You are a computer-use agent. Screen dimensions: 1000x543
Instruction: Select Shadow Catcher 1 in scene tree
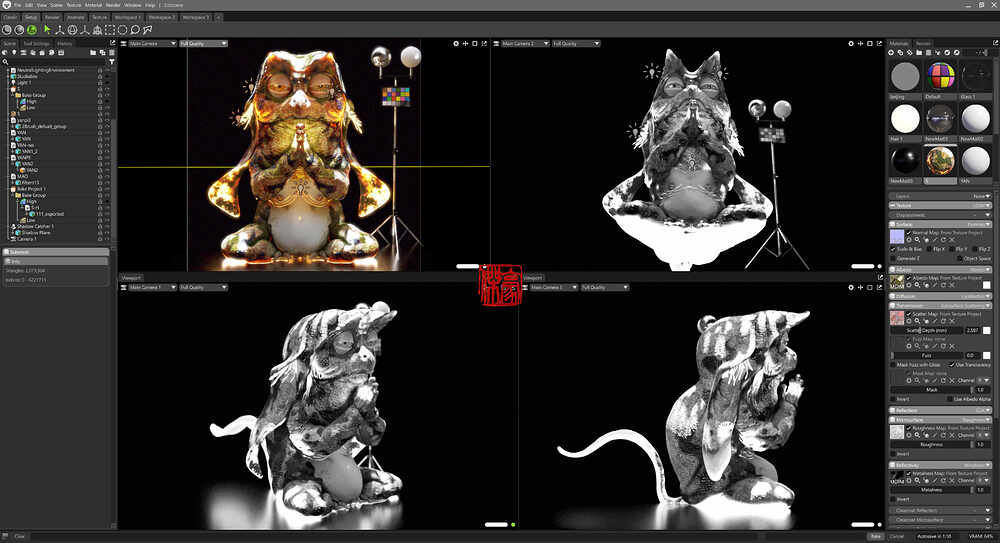pos(35,227)
